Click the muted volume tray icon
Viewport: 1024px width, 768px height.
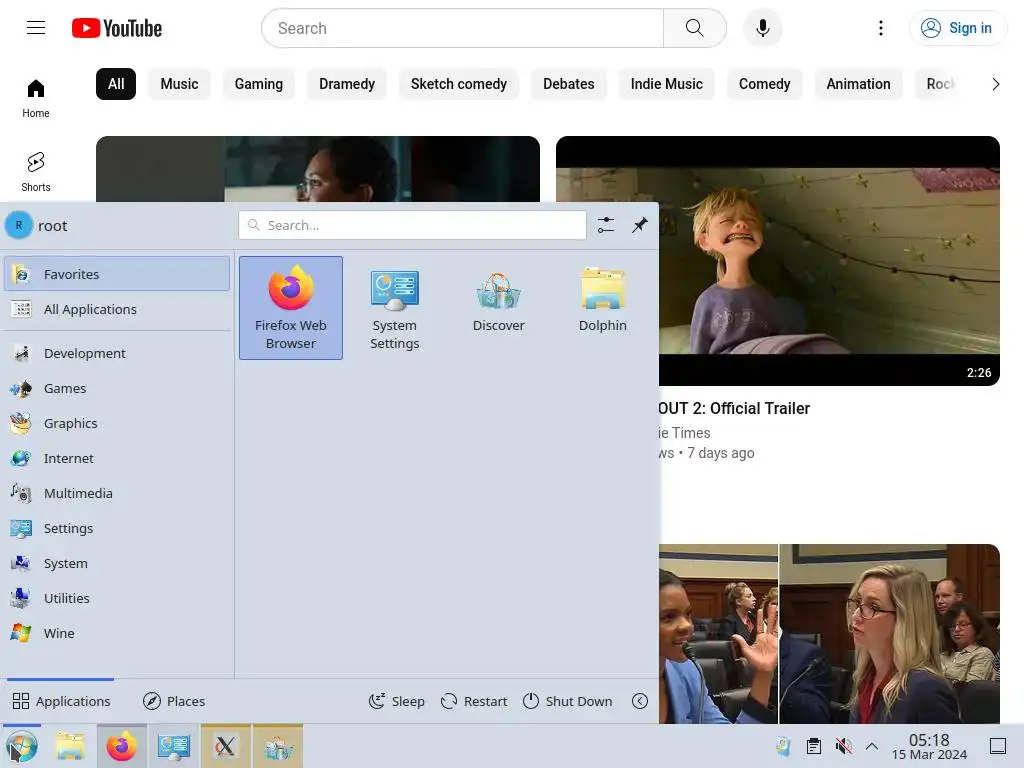(844, 746)
